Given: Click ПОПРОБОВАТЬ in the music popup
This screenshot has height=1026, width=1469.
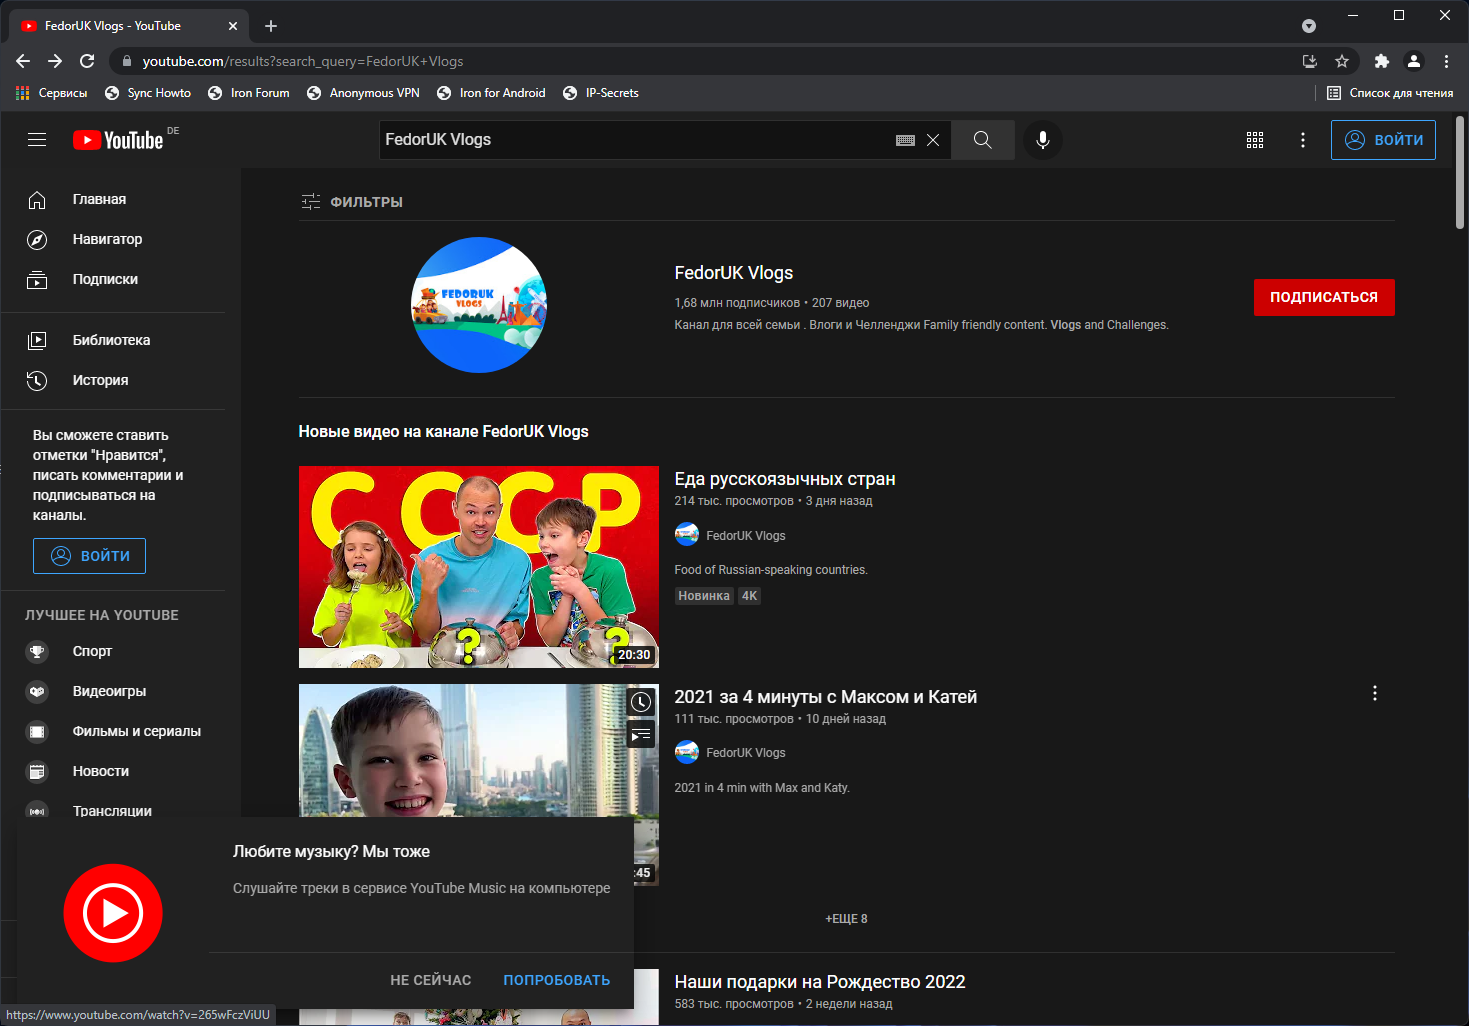Looking at the screenshot, I should tap(557, 980).
